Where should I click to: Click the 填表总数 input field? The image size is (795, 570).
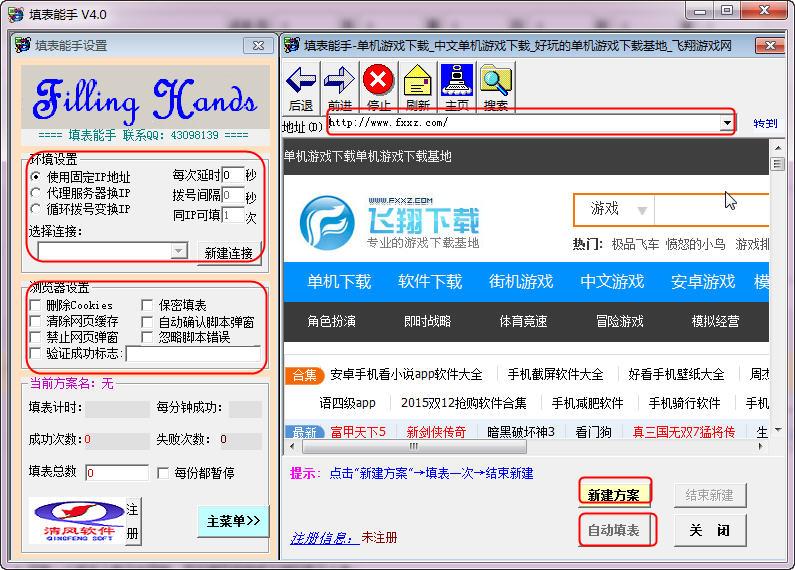pyautogui.click(x=117, y=473)
